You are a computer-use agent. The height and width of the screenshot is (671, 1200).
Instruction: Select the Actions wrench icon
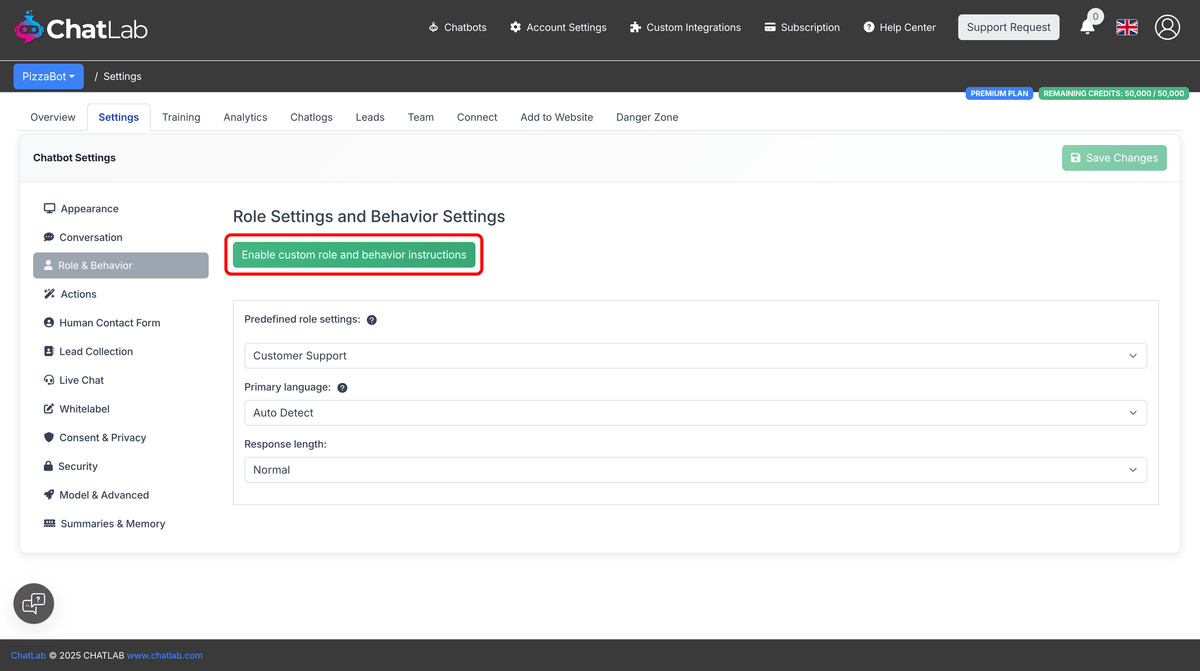(x=50, y=293)
